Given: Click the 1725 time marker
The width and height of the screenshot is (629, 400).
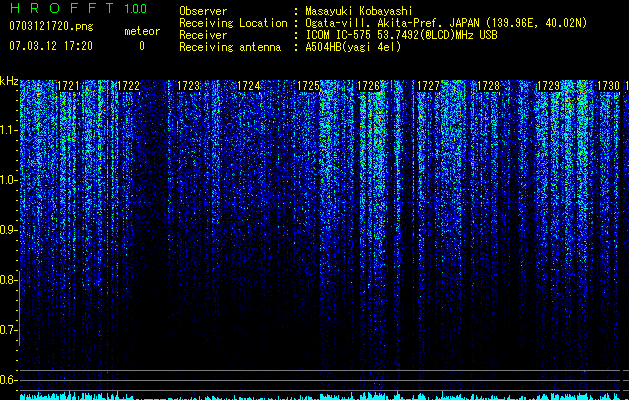Looking at the screenshot, I should click(x=308, y=86).
